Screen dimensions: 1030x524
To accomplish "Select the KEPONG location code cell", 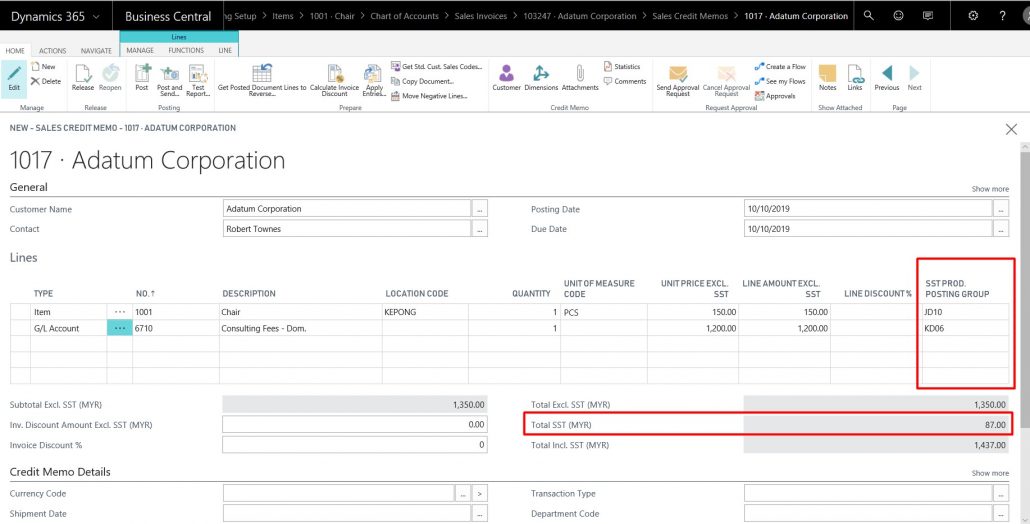I will pyautogui.click(x=424, y=312).
